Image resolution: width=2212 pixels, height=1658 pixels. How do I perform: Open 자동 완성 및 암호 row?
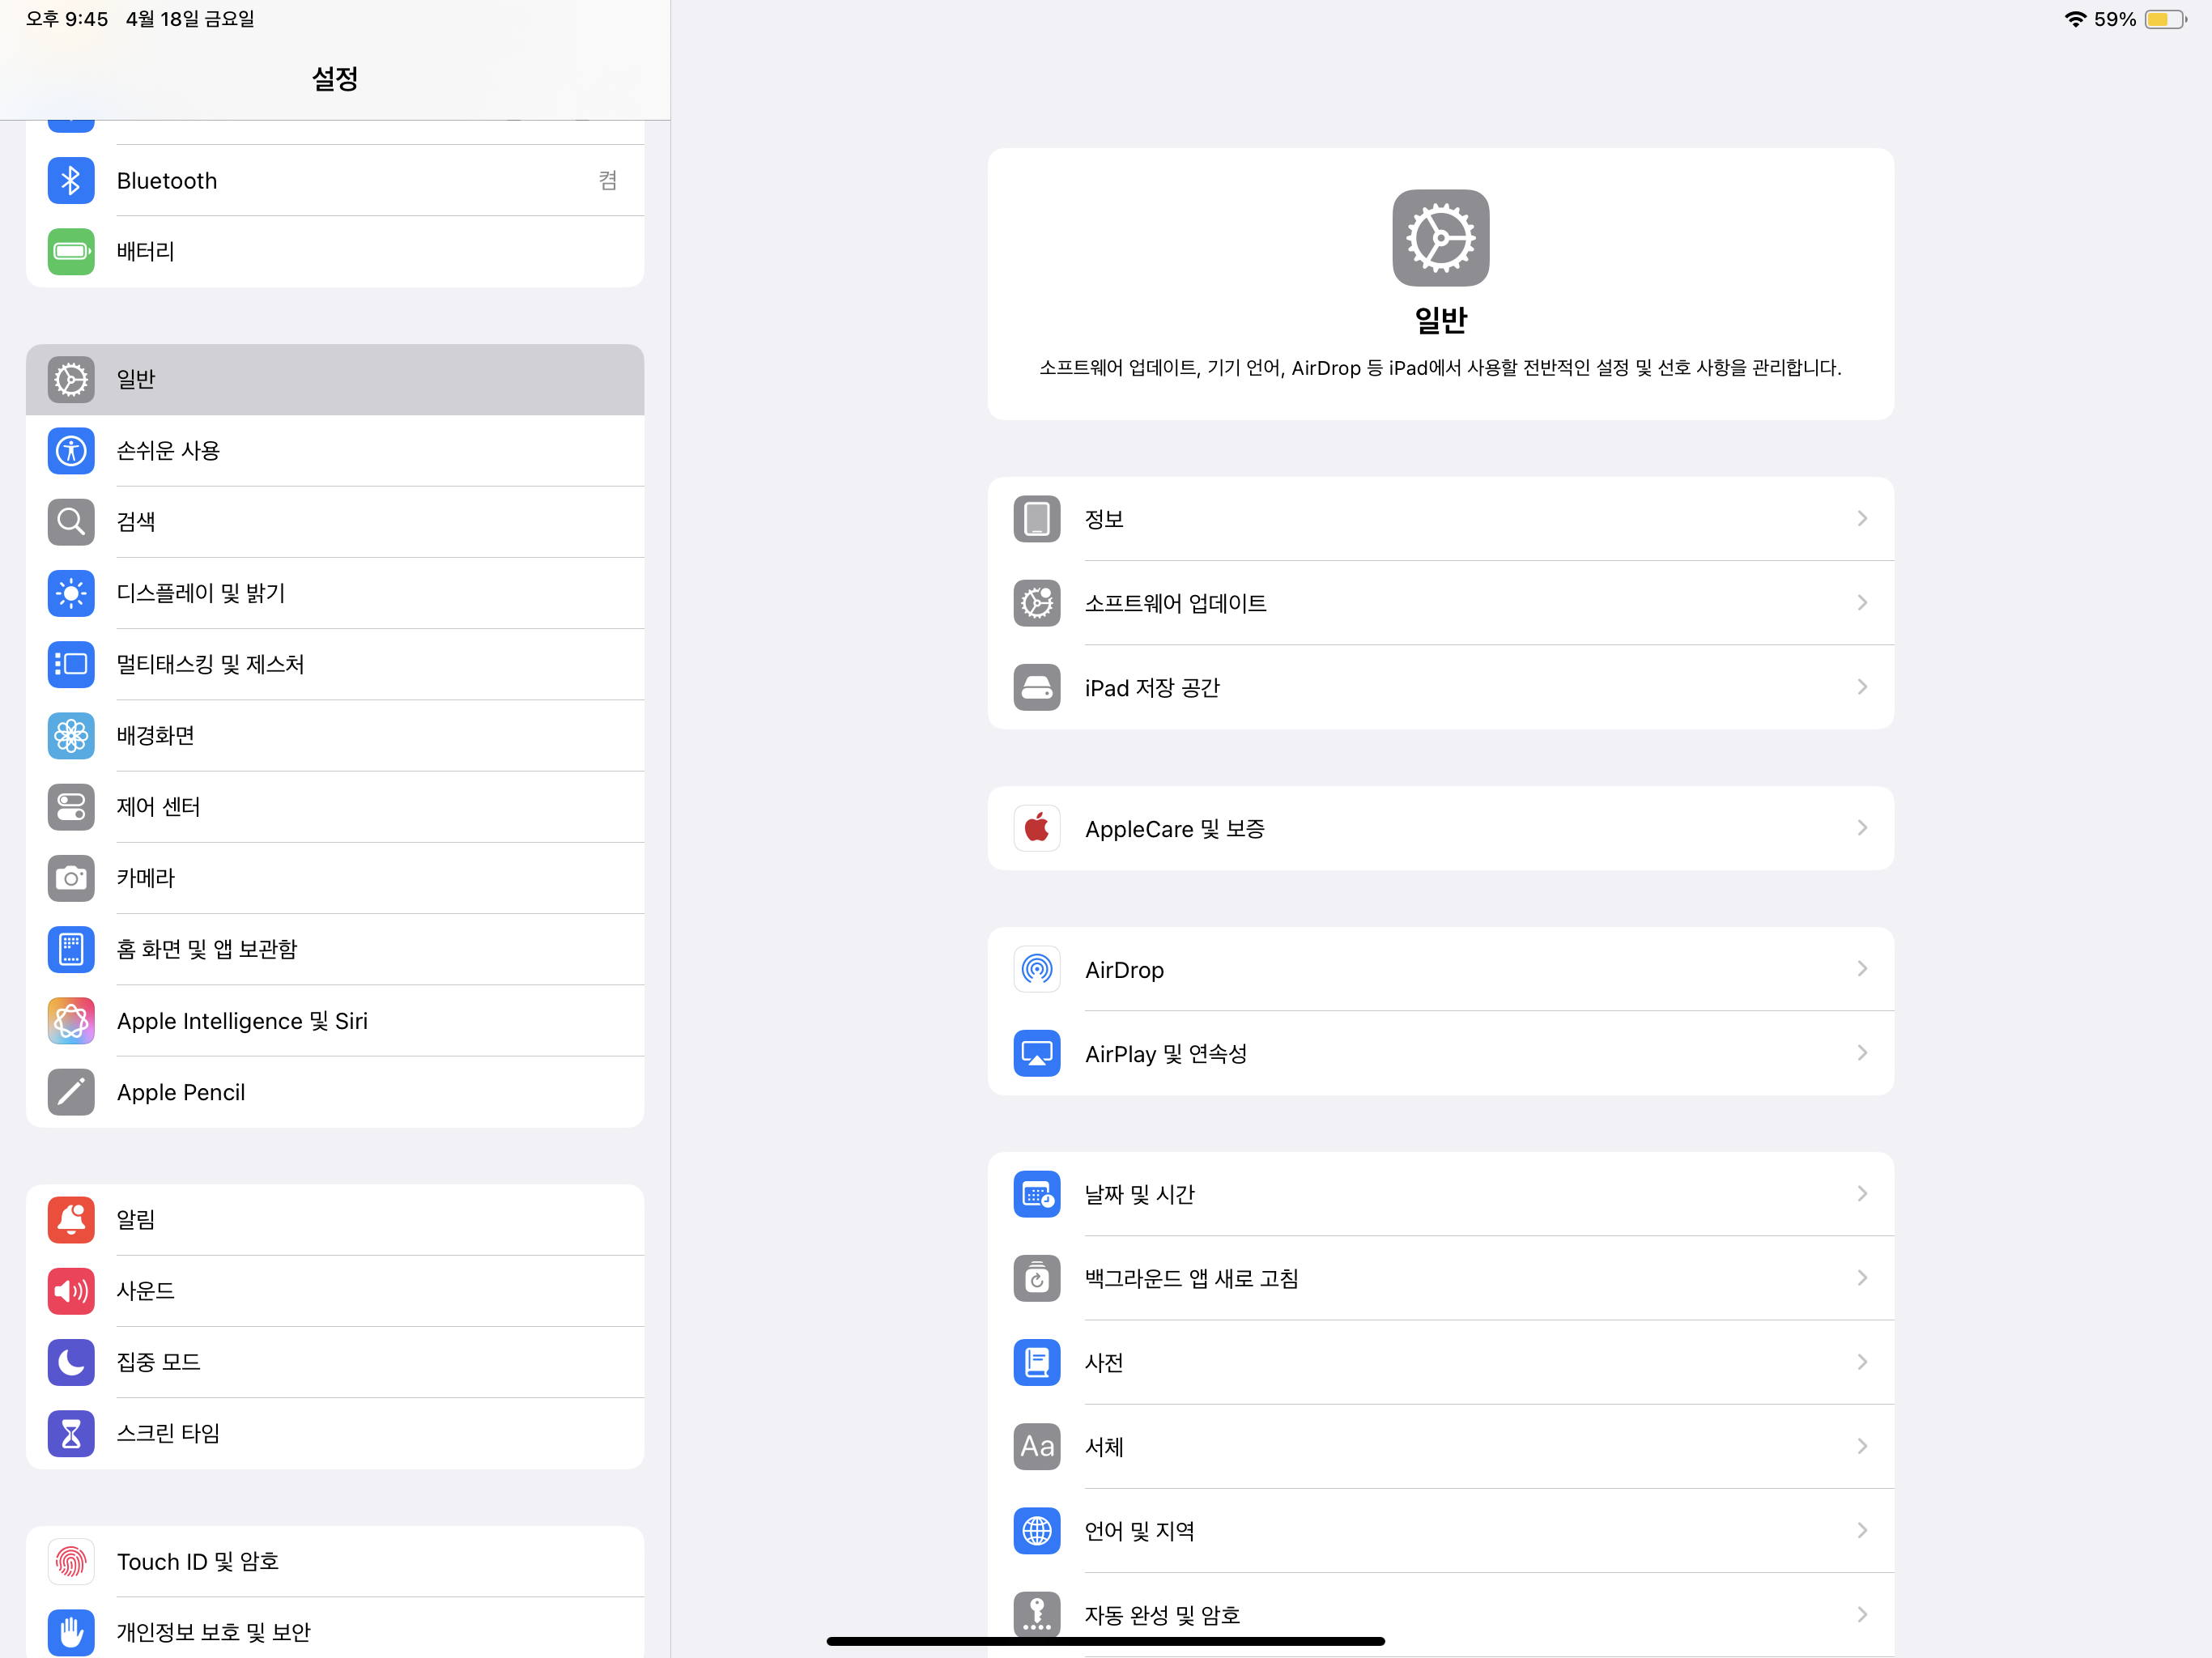(x=1441, y=1614)
